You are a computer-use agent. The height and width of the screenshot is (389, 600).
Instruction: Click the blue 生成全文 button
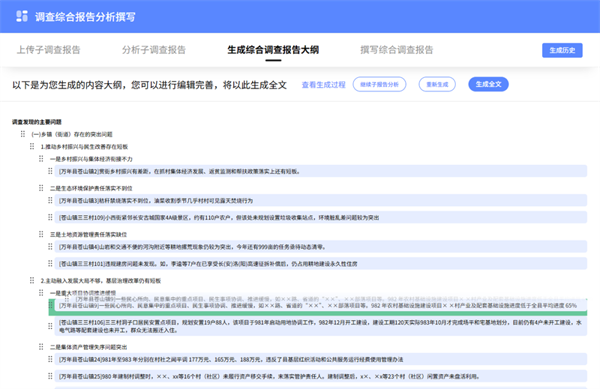pos(488,84)
